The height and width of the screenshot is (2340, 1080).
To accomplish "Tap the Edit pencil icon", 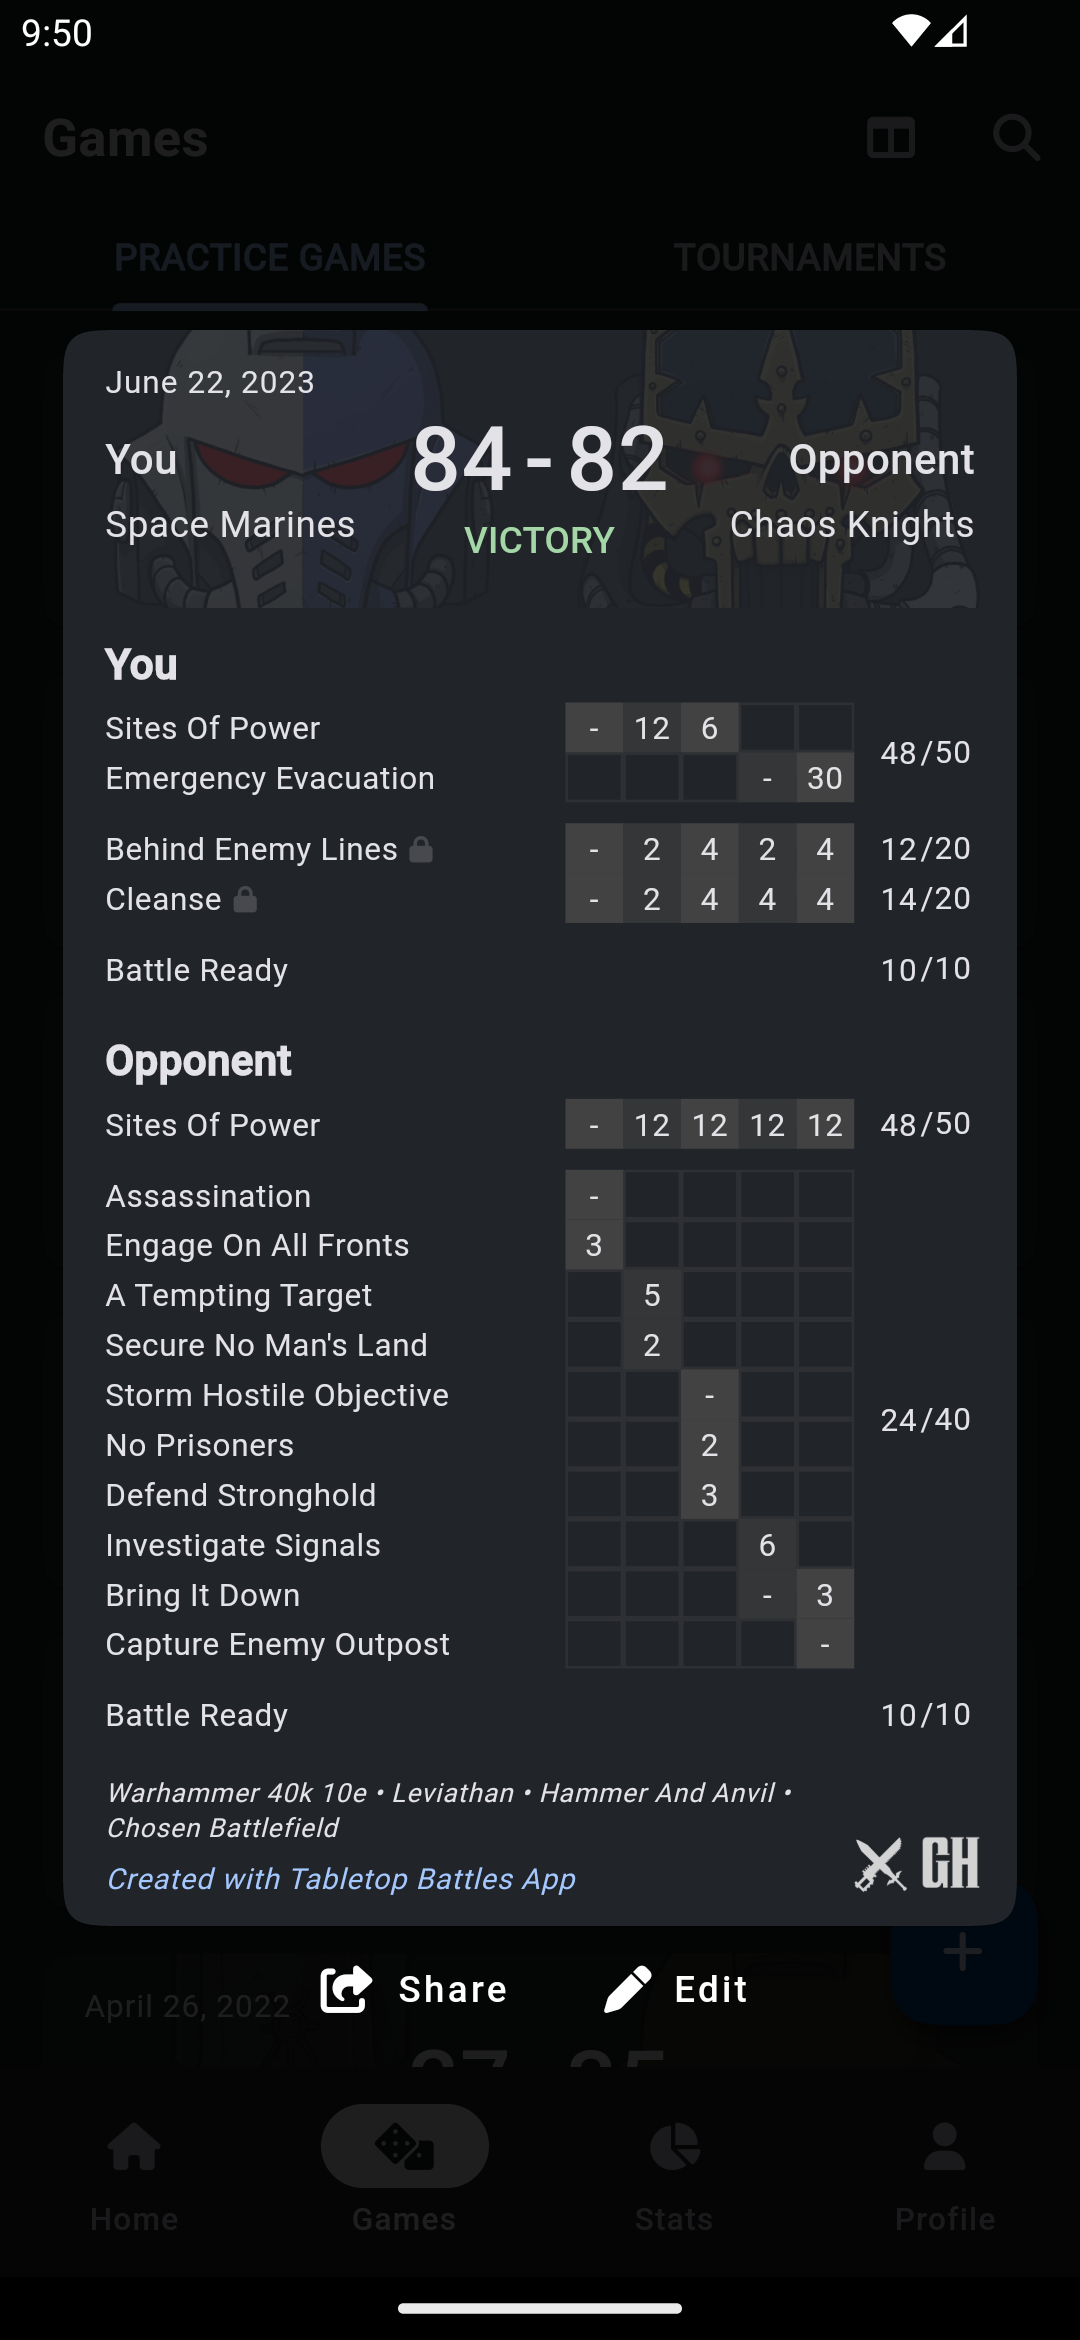I will 628,1988.
